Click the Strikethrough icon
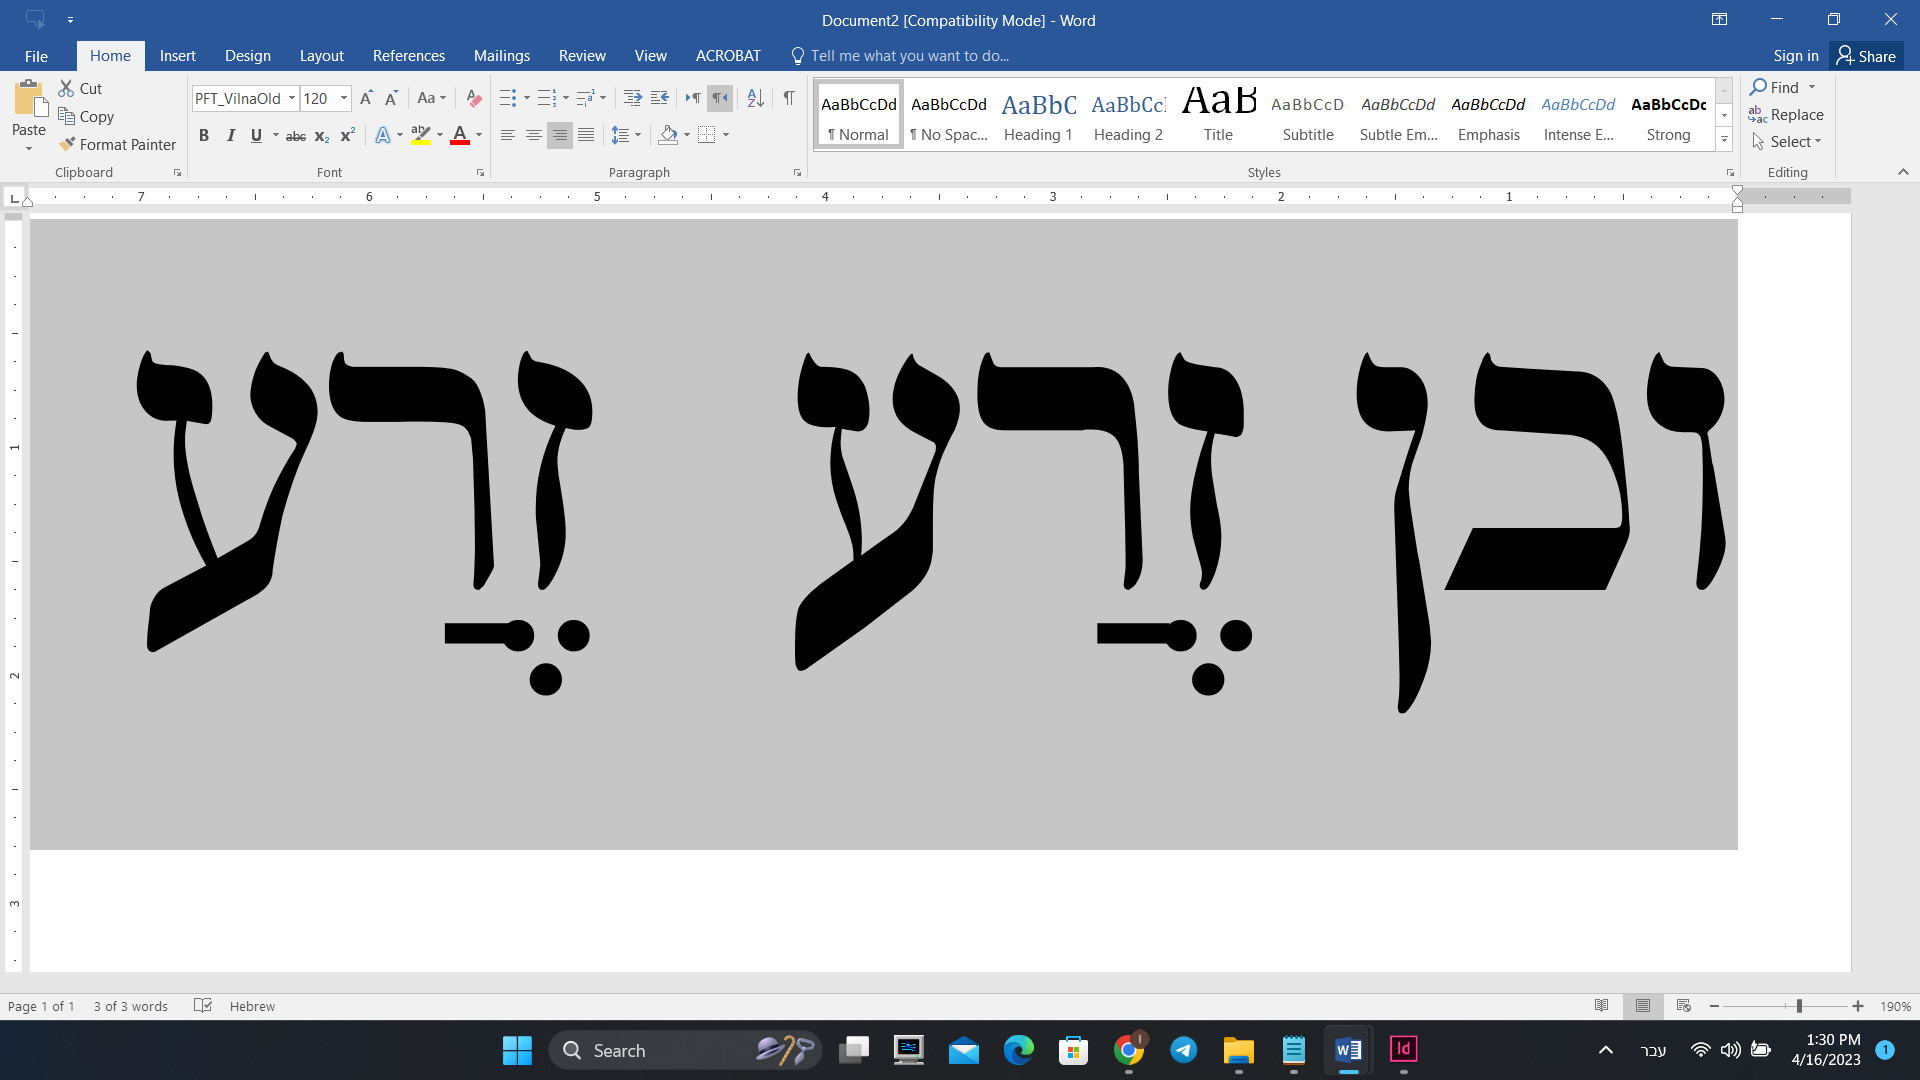Screen dimensions: 1920x1080 [296, 136]
